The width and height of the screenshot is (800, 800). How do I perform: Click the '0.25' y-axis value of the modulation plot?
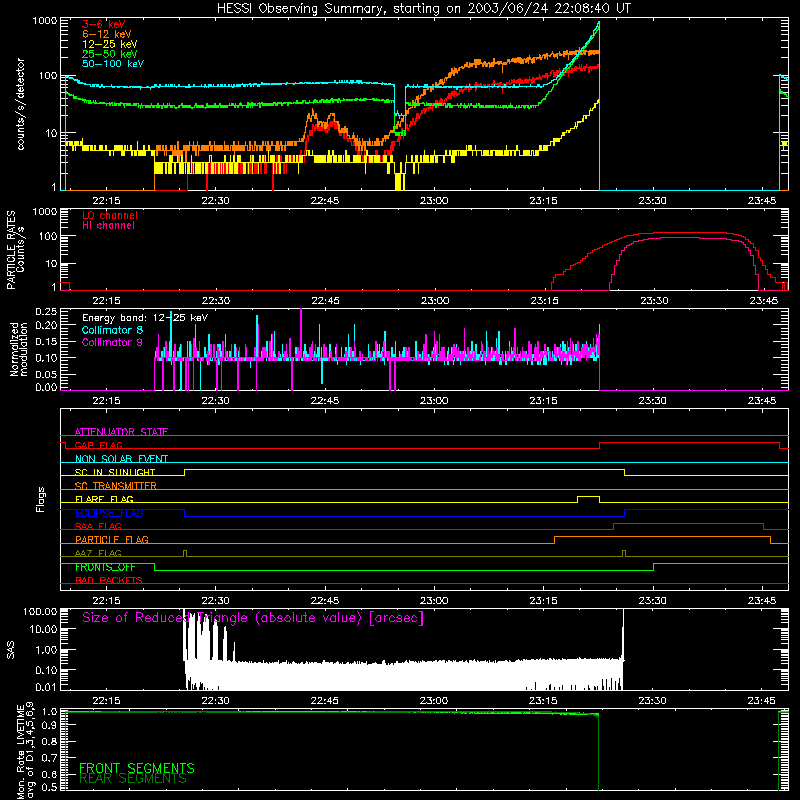point(46,311)
